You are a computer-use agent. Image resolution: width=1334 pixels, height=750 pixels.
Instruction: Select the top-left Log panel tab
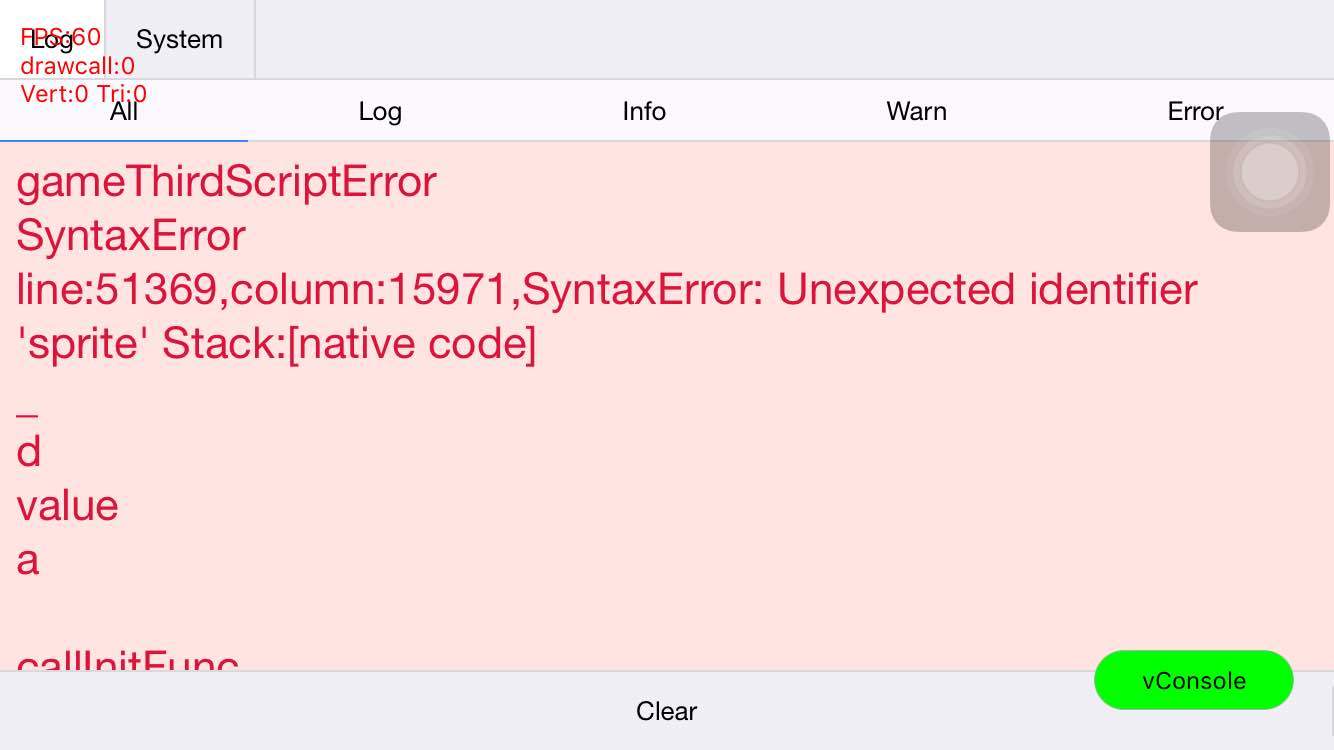52,40
